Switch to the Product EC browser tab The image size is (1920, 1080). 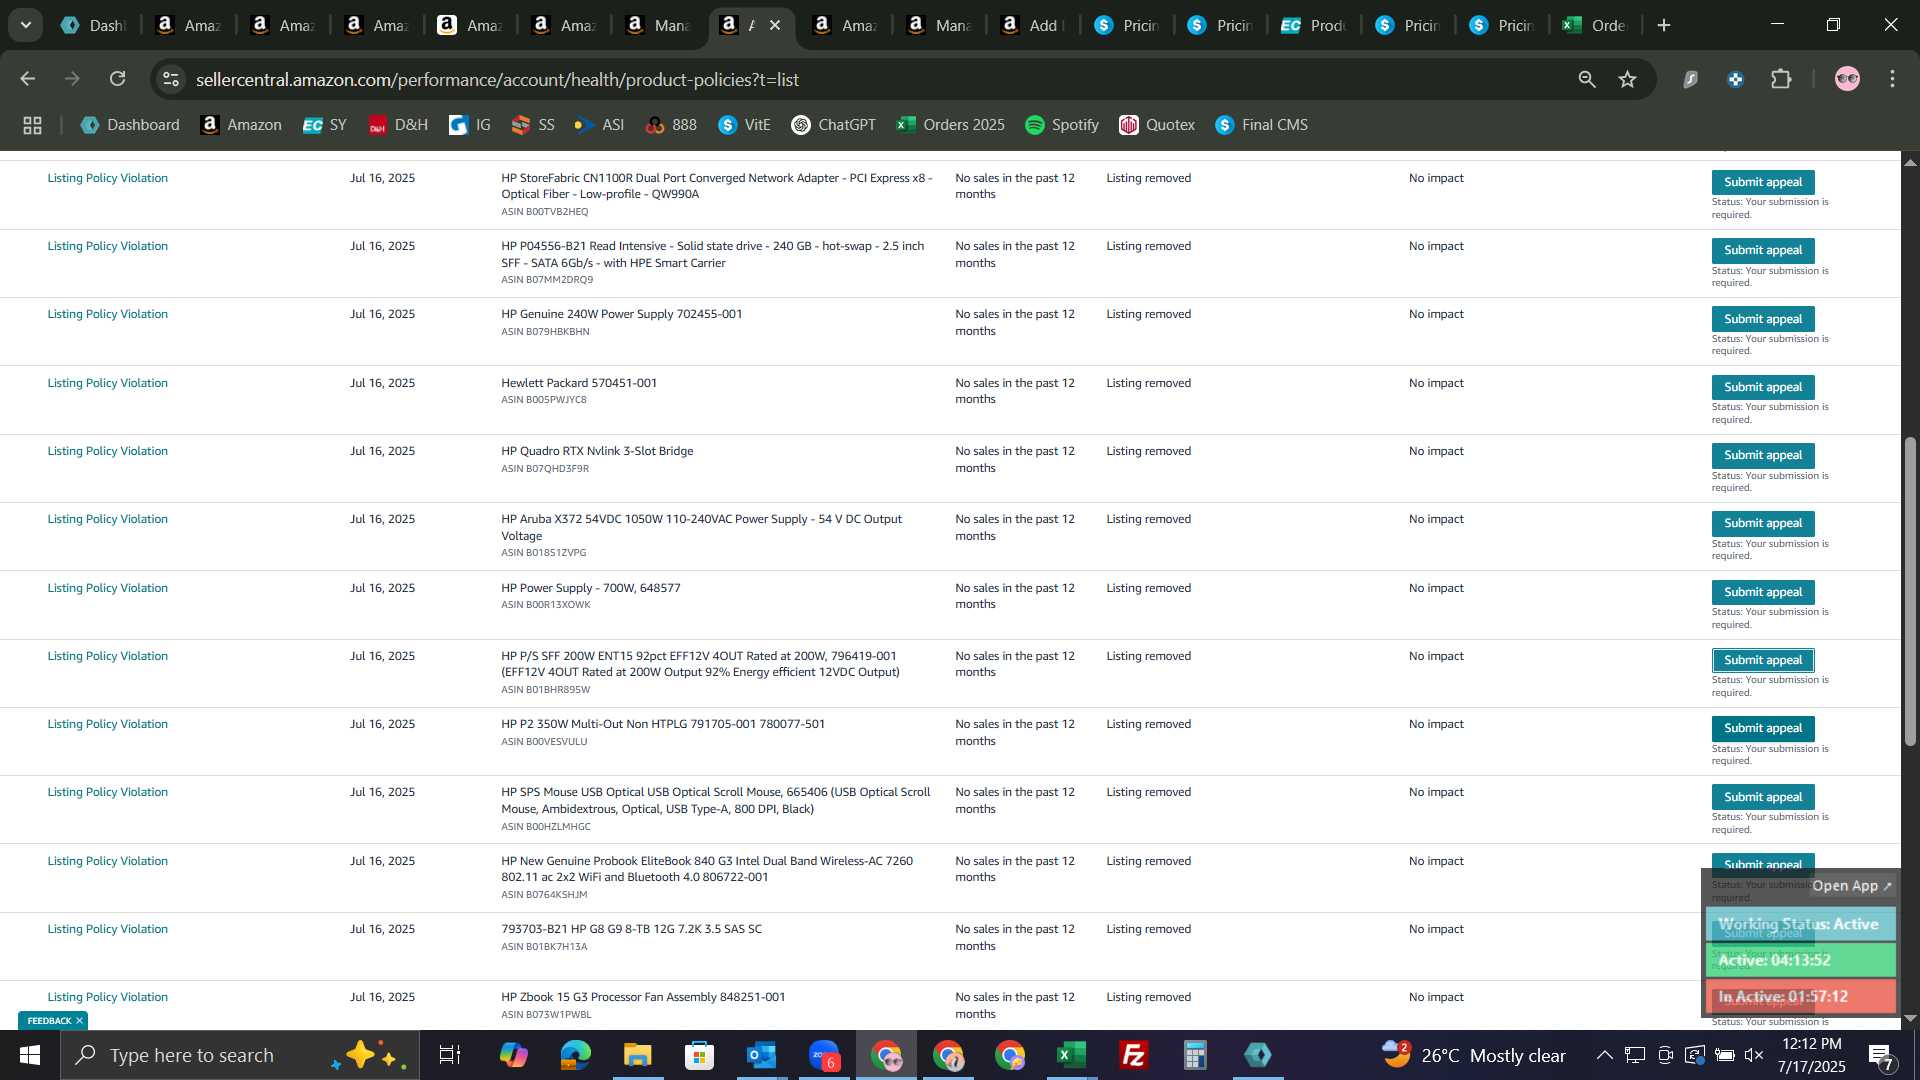(1315, 25)
